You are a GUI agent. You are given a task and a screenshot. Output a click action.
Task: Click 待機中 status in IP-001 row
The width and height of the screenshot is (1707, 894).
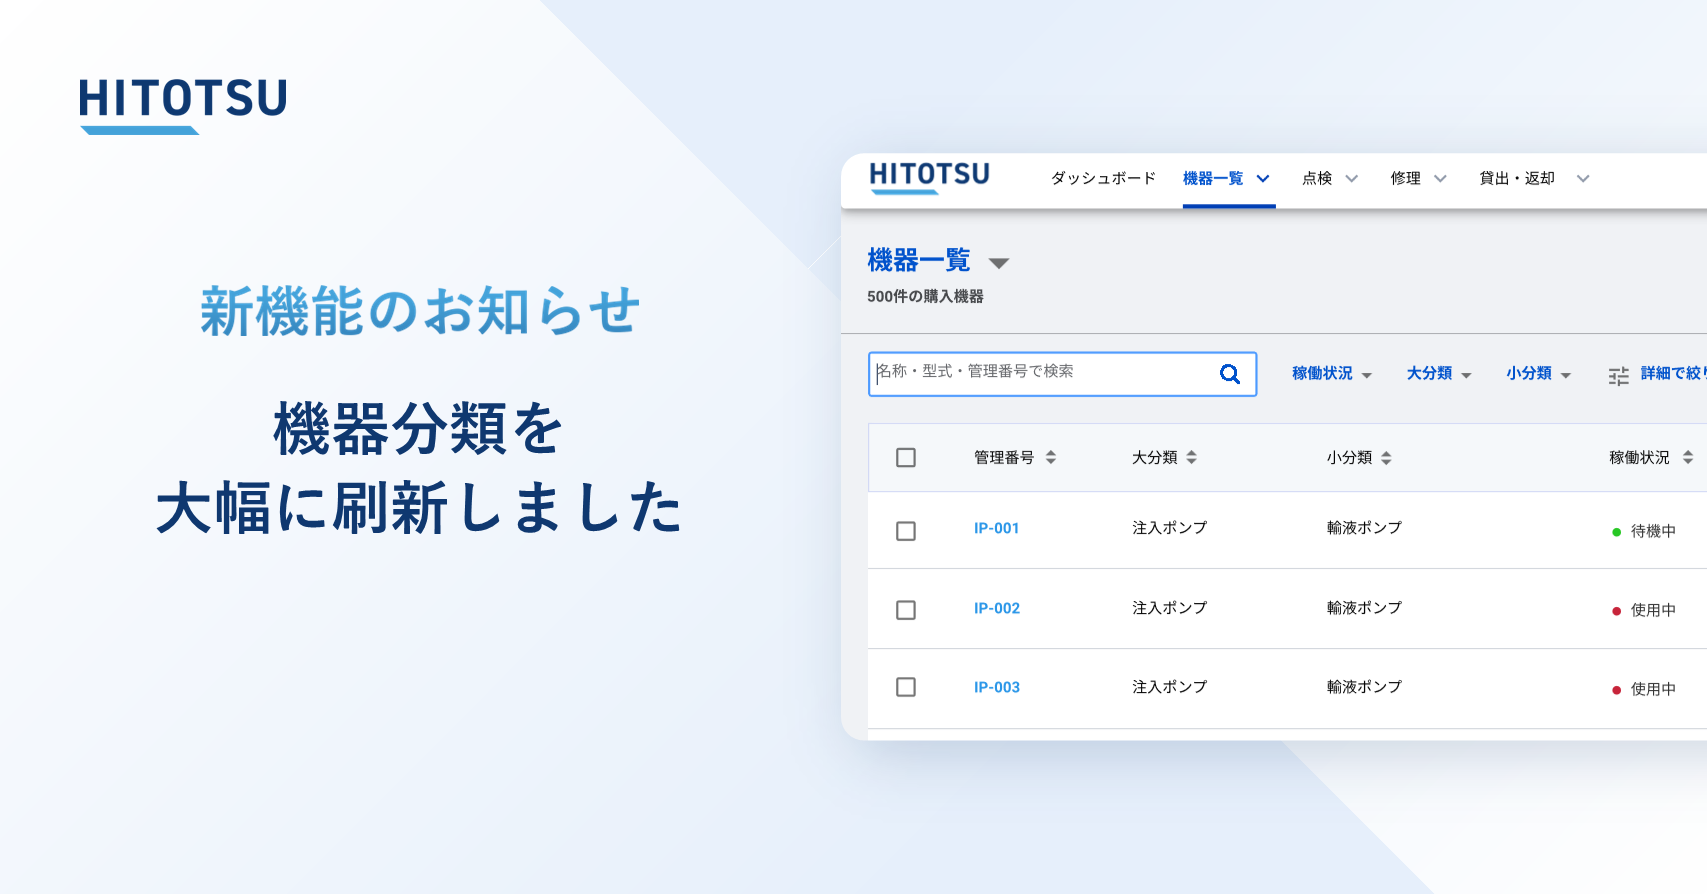(1653, 531)
